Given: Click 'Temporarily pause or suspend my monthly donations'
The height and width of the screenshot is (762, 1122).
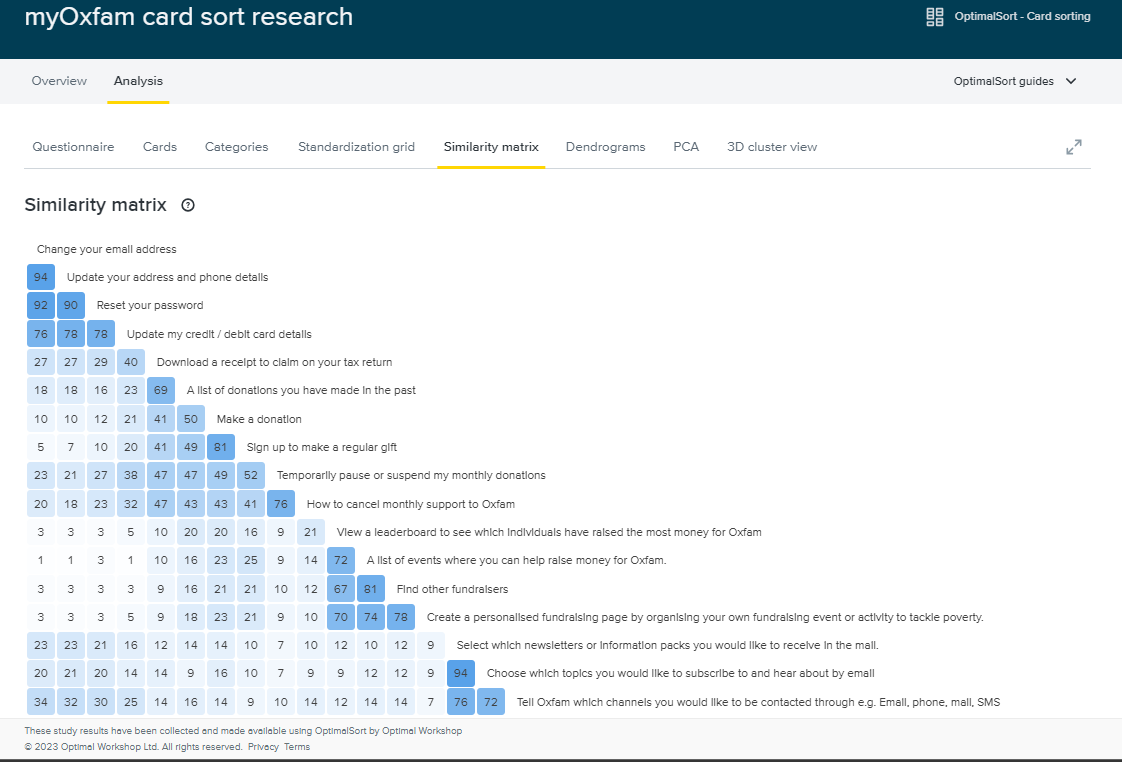Looking at the screenshot, I should click(x=411, y=476).
